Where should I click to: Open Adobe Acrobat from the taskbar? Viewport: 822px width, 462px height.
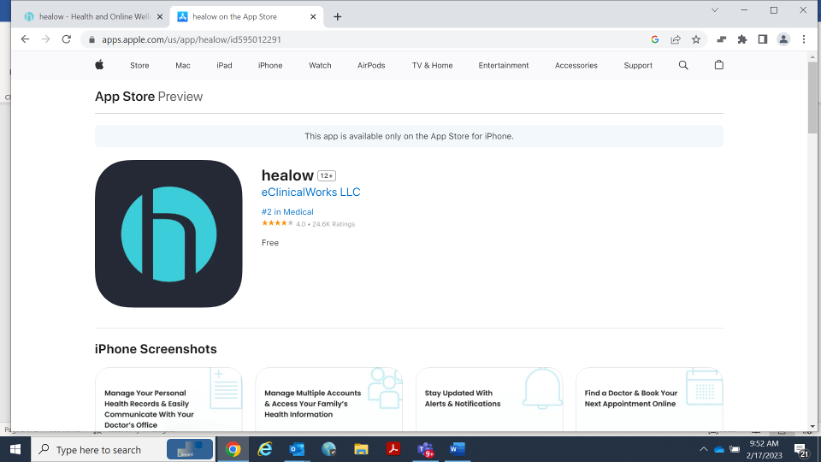coord(393,449)
